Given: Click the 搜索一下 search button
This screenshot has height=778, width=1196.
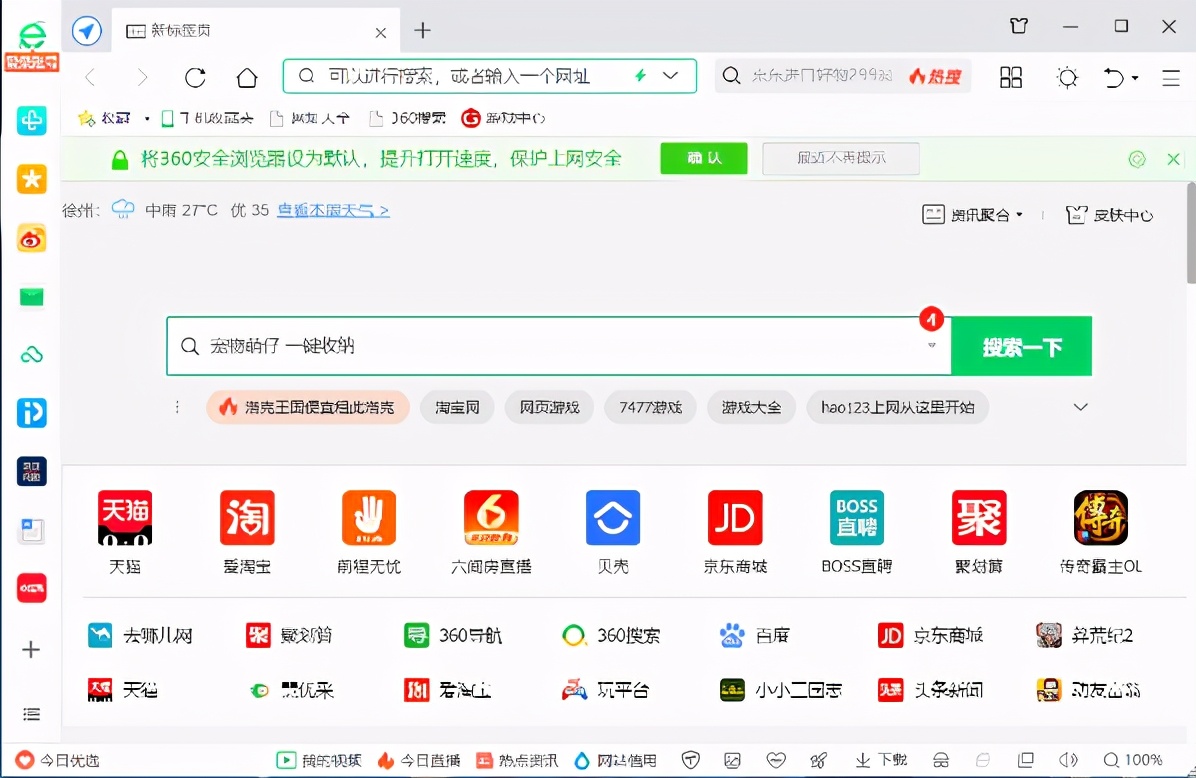Looking at the screenshot, I should coord(1021,345).
